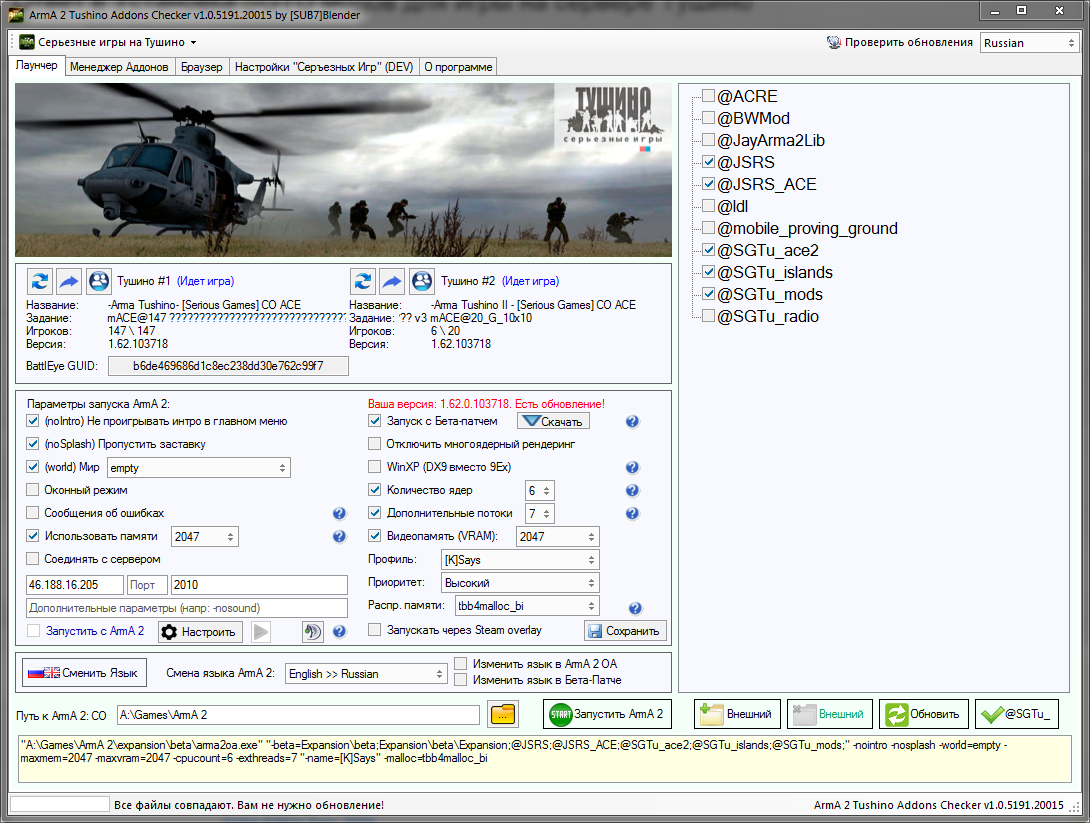Open the world Мир dropdown showing empty
The image size is (1090, 823).
199,468
